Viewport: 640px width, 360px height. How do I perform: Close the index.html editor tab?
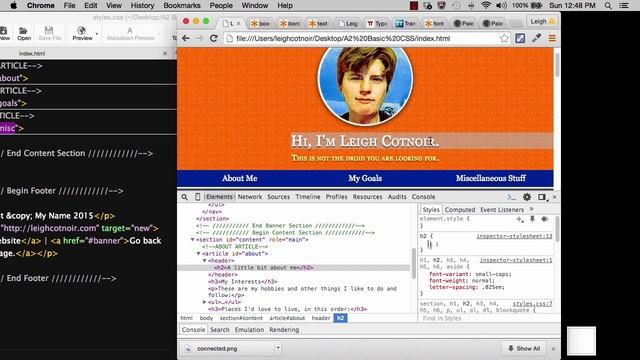pos(165,53)
